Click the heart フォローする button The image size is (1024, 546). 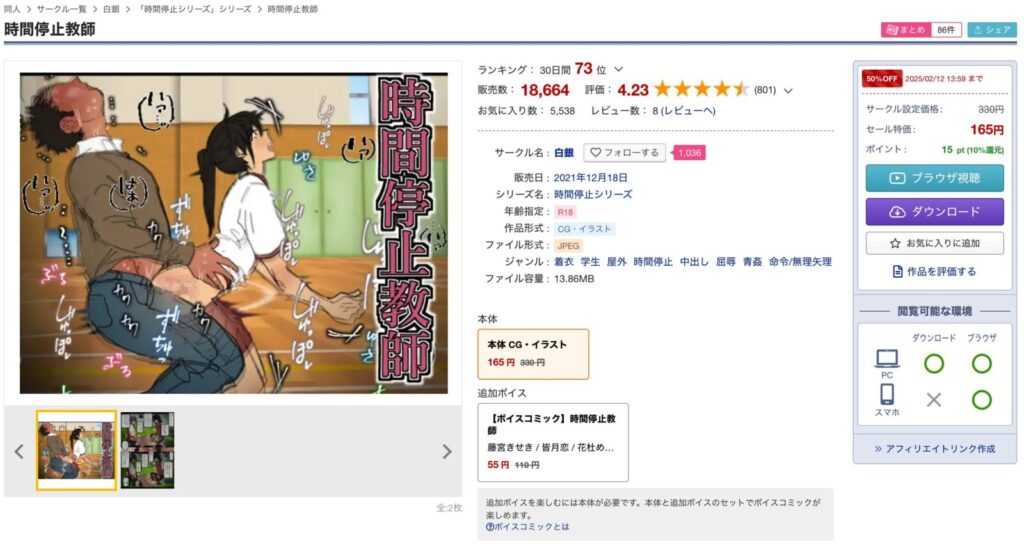pos(624,152)
